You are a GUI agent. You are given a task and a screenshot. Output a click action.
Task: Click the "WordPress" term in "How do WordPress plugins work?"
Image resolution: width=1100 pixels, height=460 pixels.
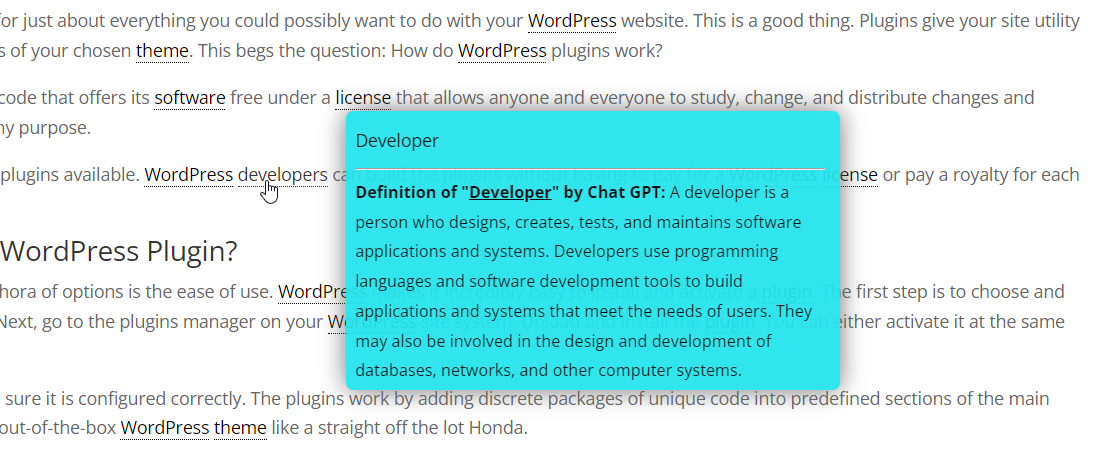502,51
